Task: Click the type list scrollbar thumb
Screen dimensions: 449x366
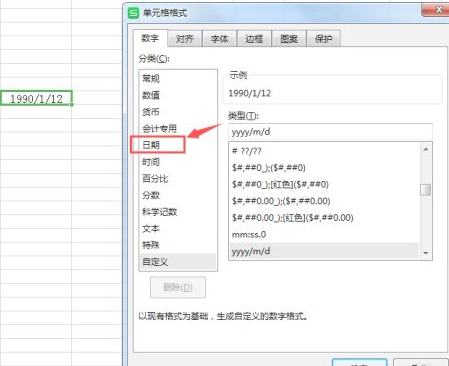Action: tap(426, 190)
